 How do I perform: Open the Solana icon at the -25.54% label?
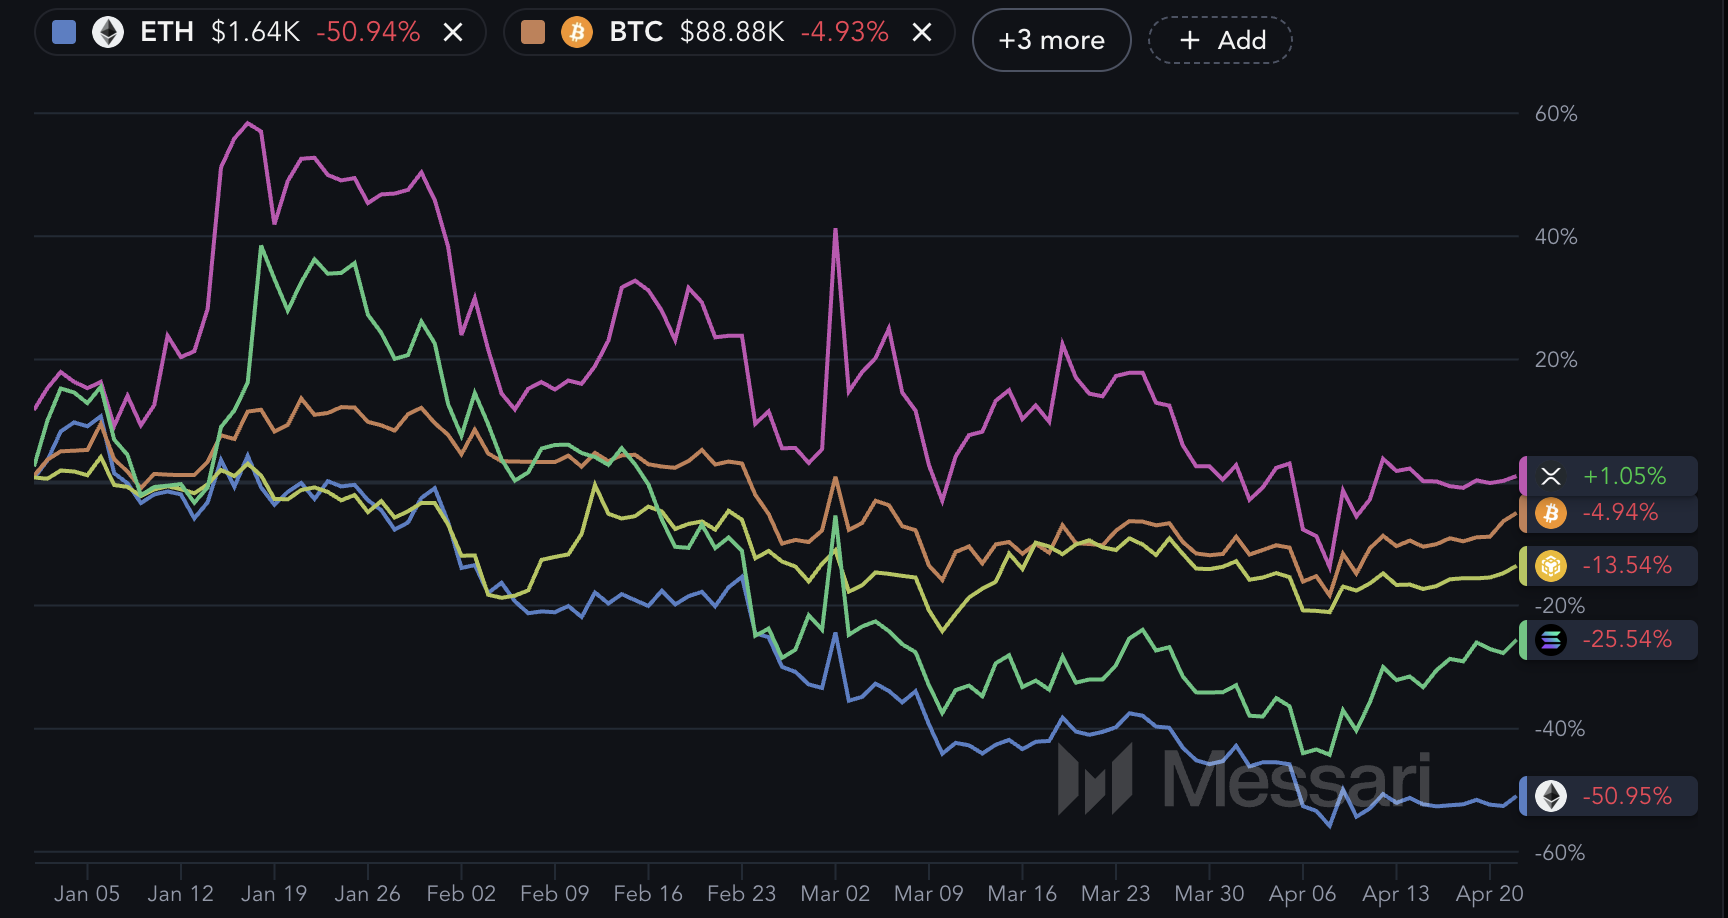1551,639
